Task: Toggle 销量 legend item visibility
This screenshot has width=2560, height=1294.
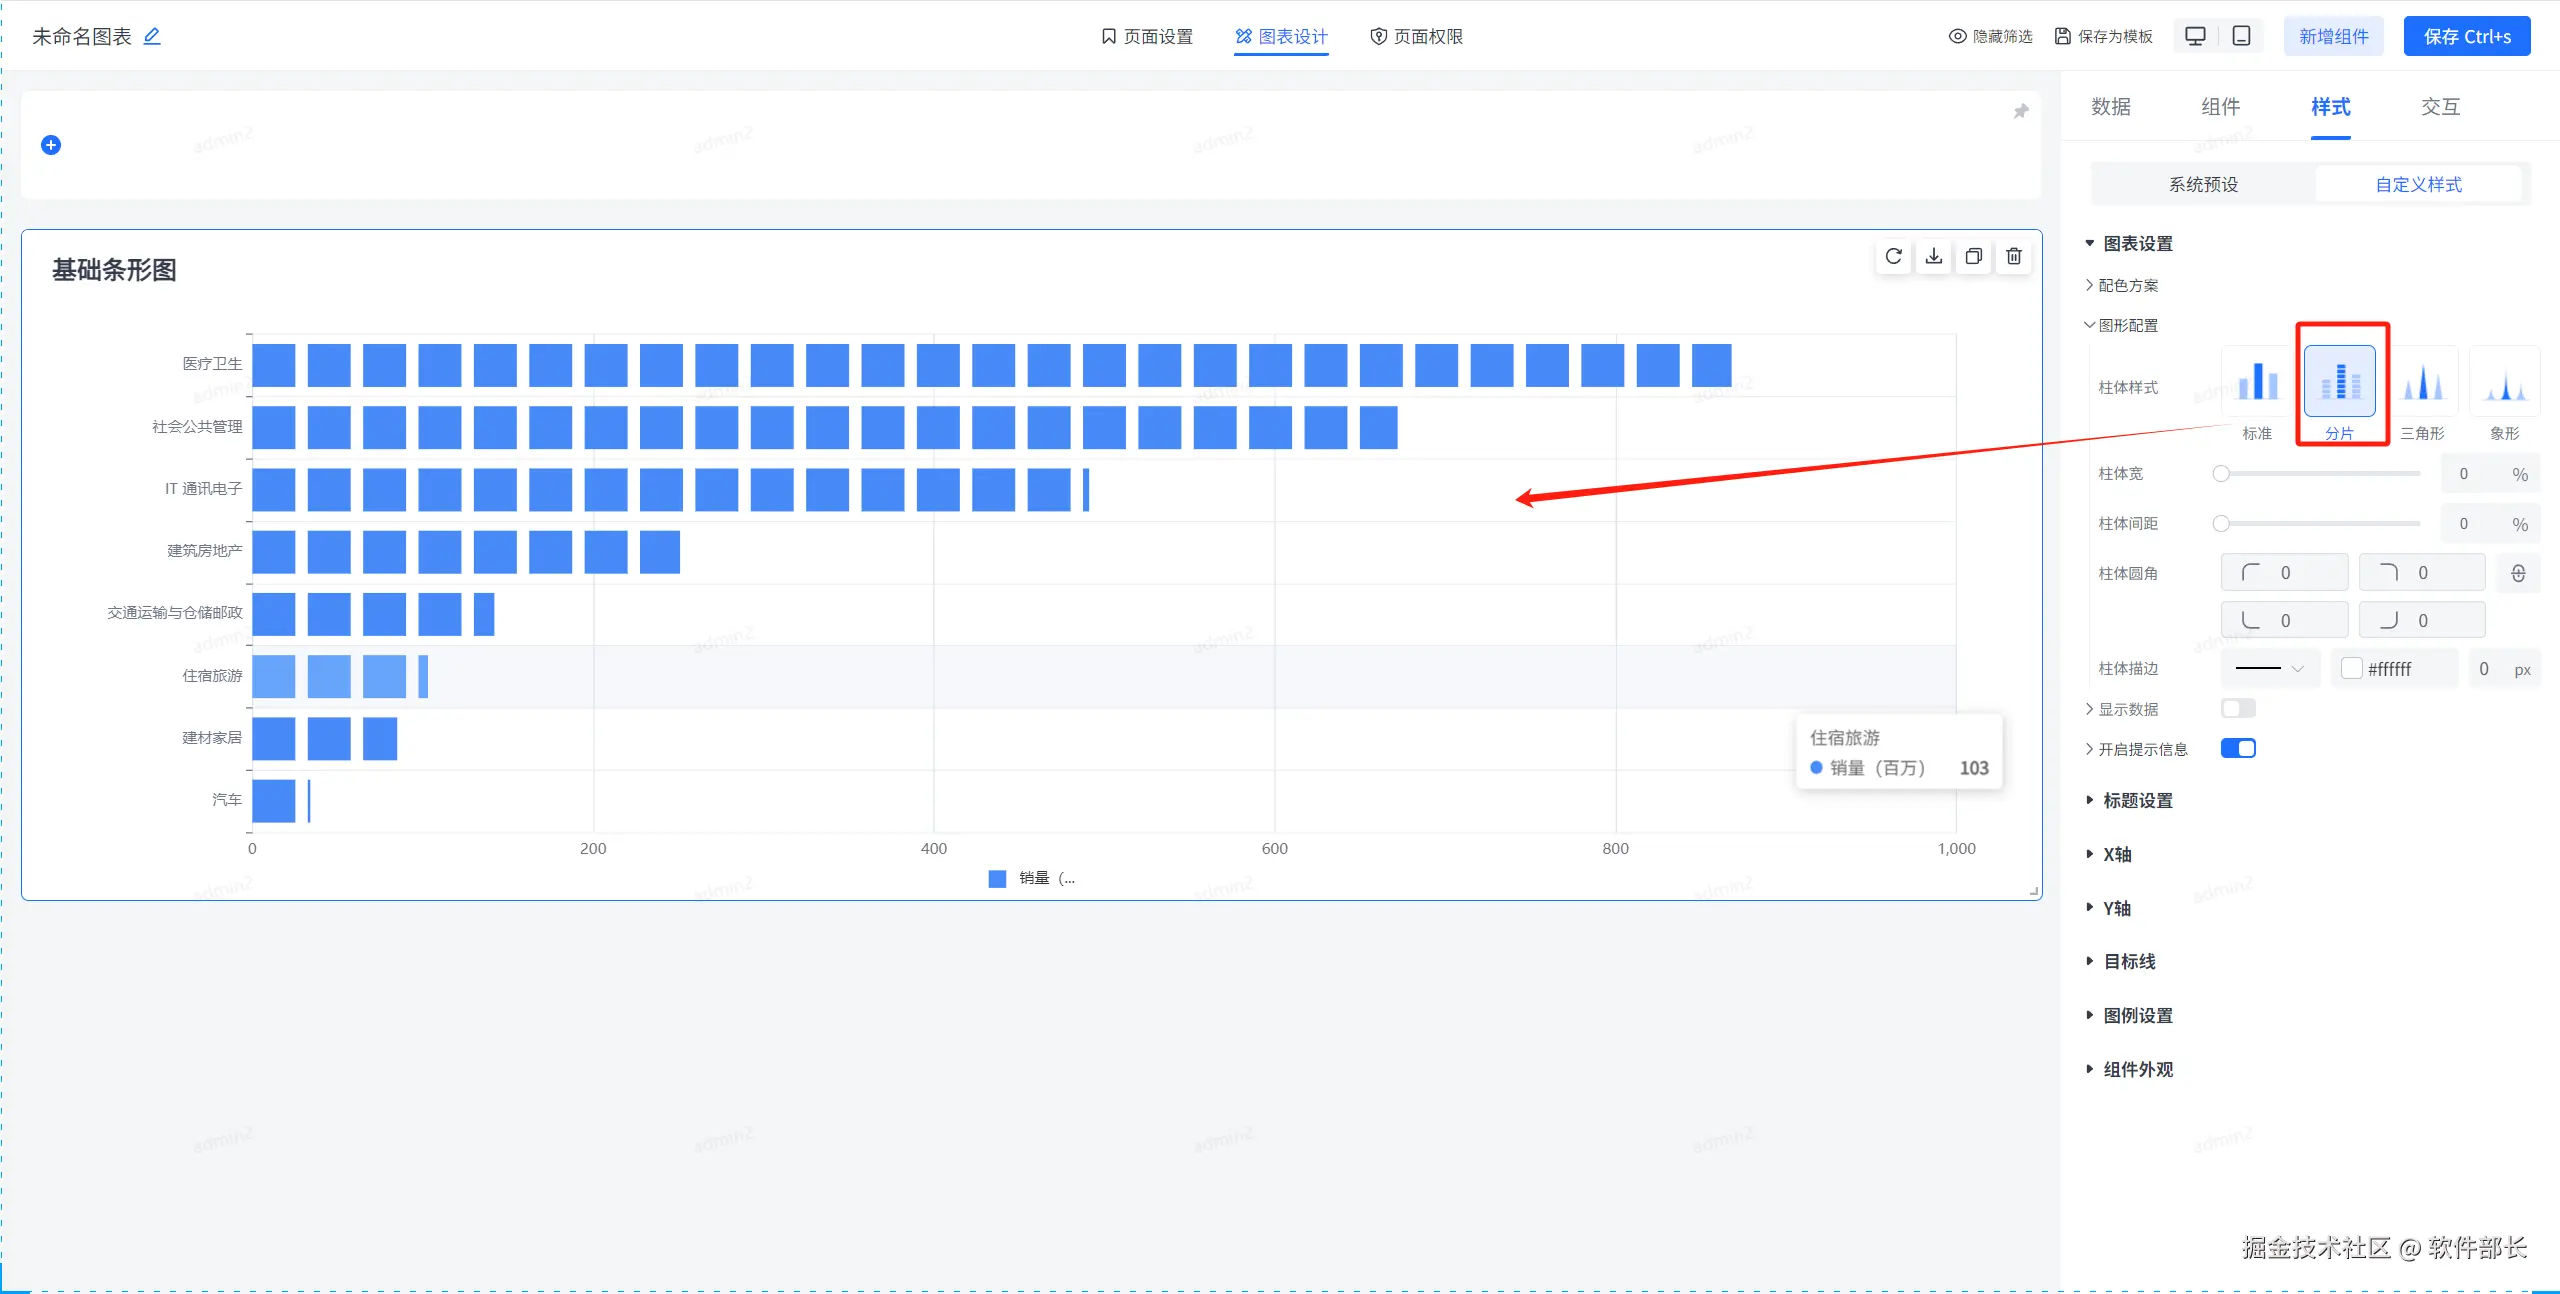Action: coord(1032,878)
